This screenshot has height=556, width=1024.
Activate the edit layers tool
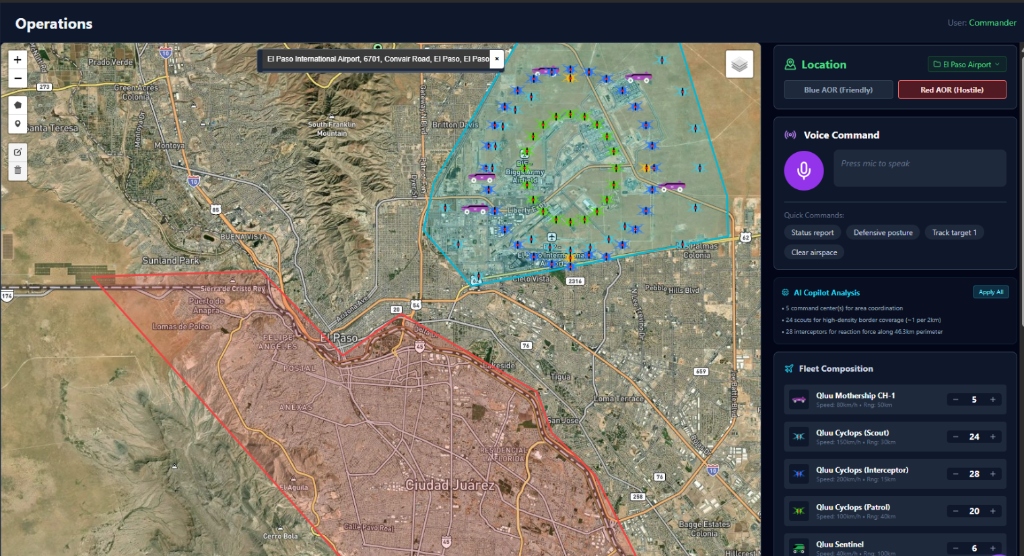[18, 152]
